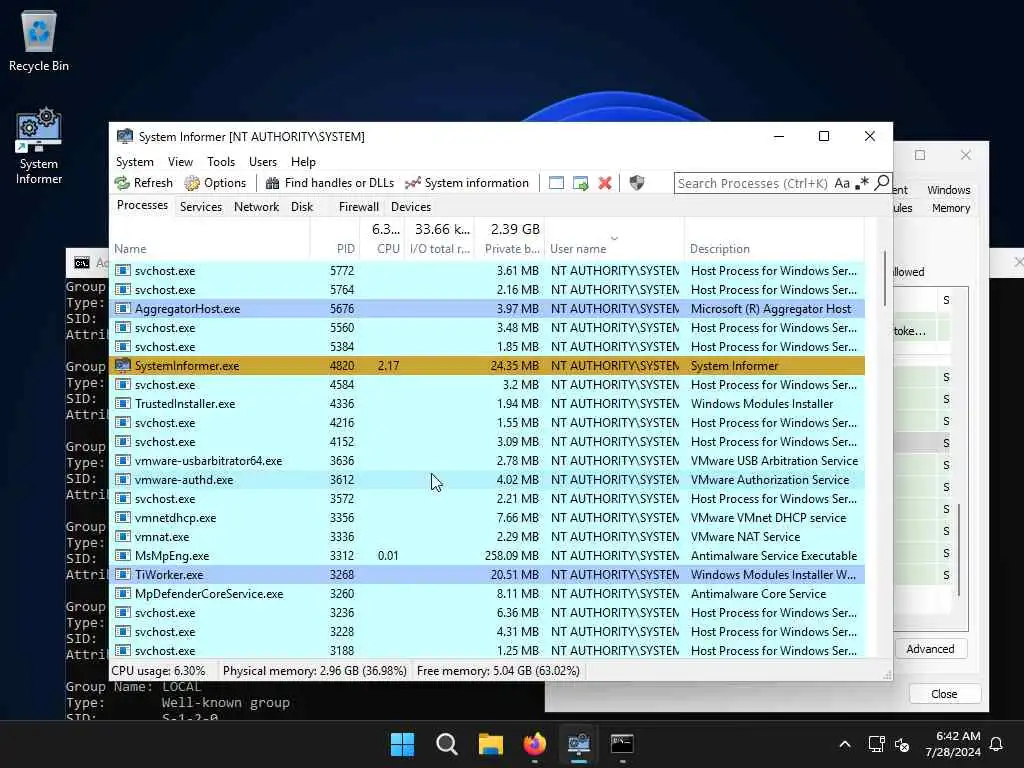Screen dimensions: 1024x768
Task: Switch to the Services tab
Action: [x=200, y=206]
